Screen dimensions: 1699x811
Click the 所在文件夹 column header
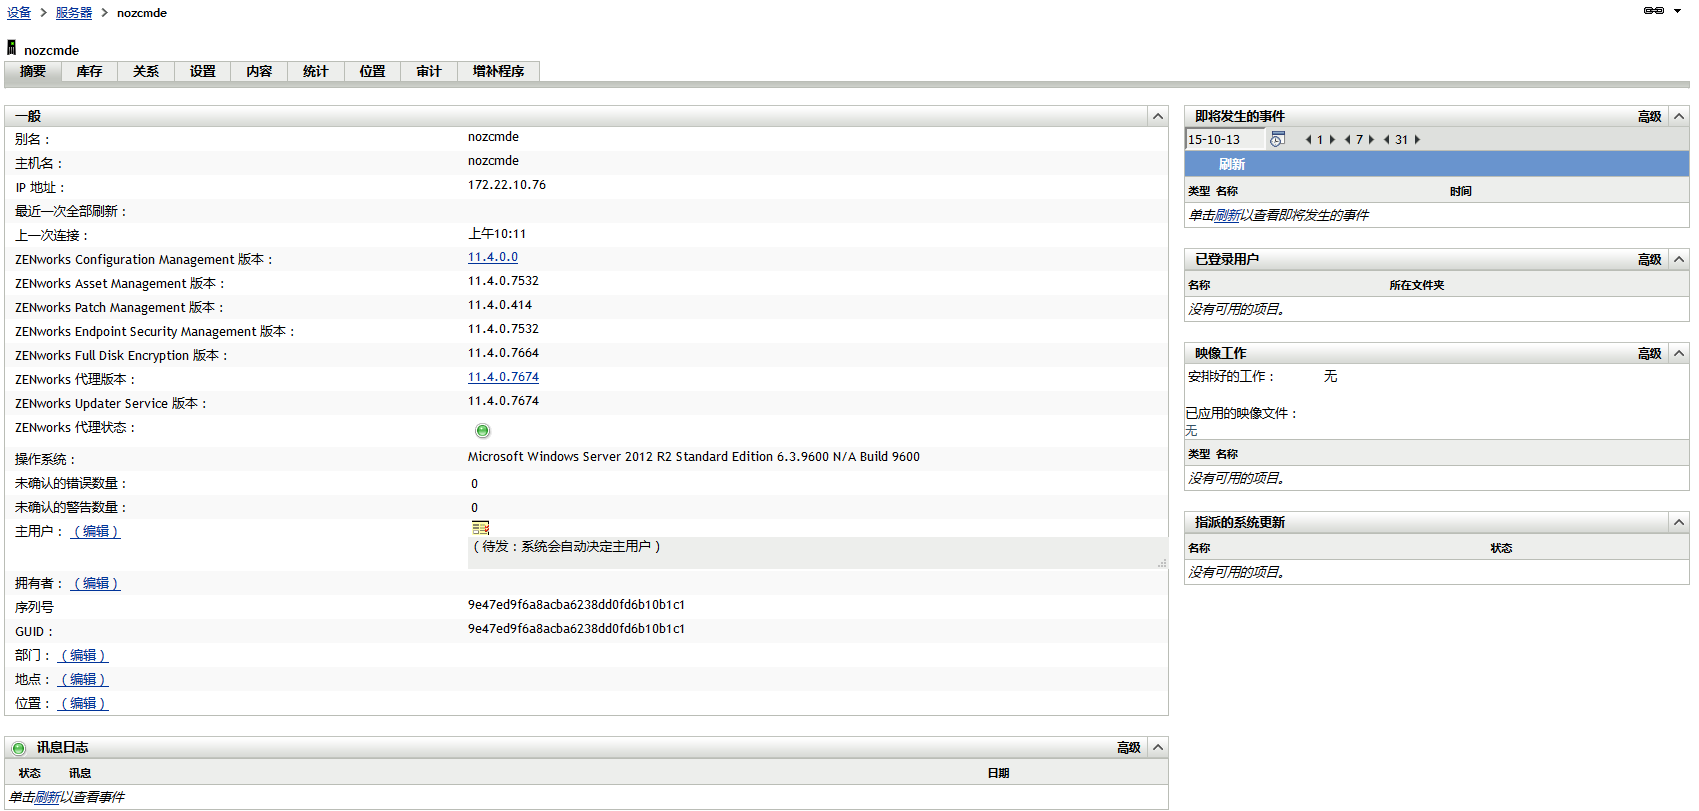point(1417,285)
